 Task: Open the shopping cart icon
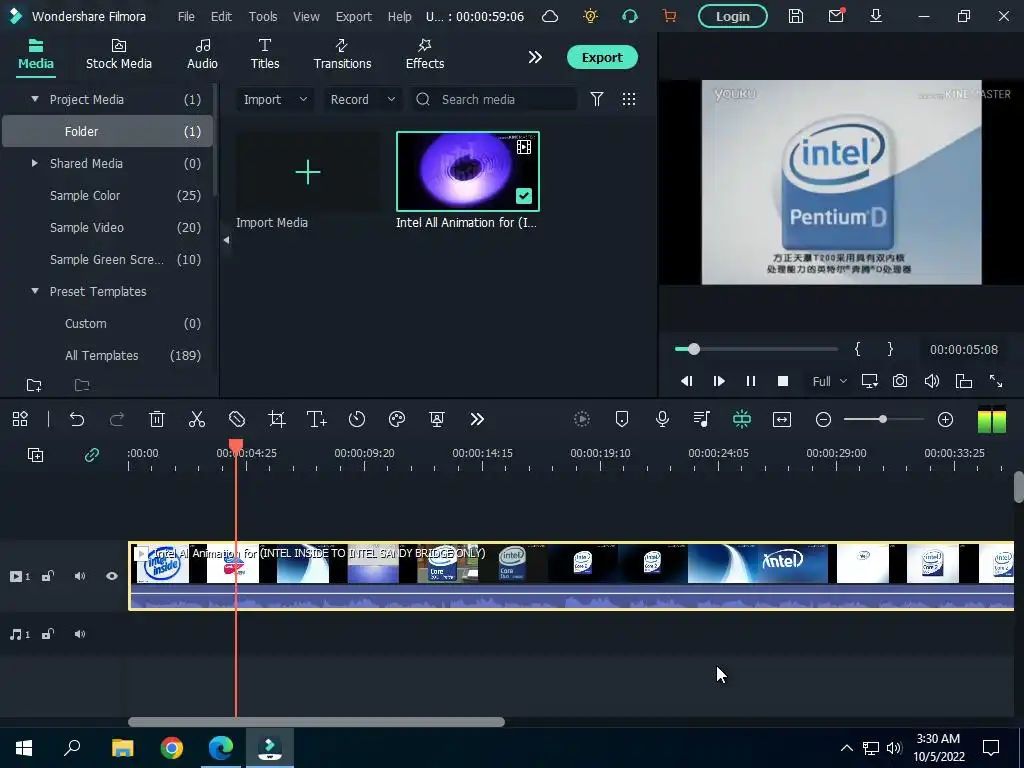click(x=669, y=16)
